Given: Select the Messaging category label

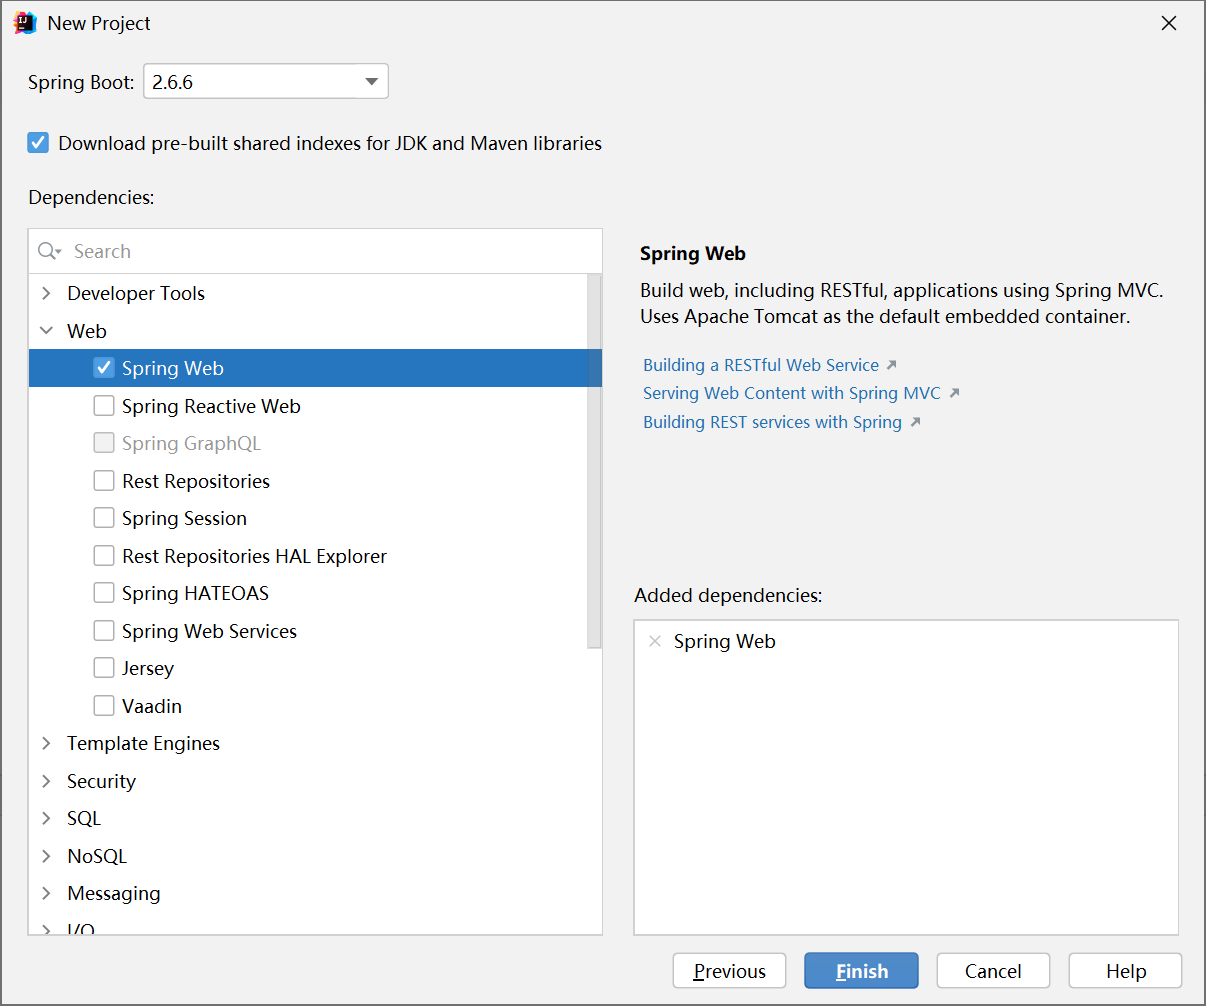Looking at the screenshot, I should click(114, 893).
